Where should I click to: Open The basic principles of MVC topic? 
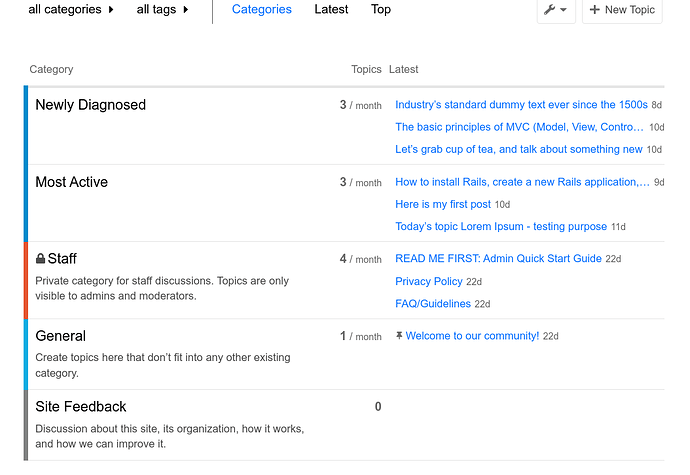519,127
